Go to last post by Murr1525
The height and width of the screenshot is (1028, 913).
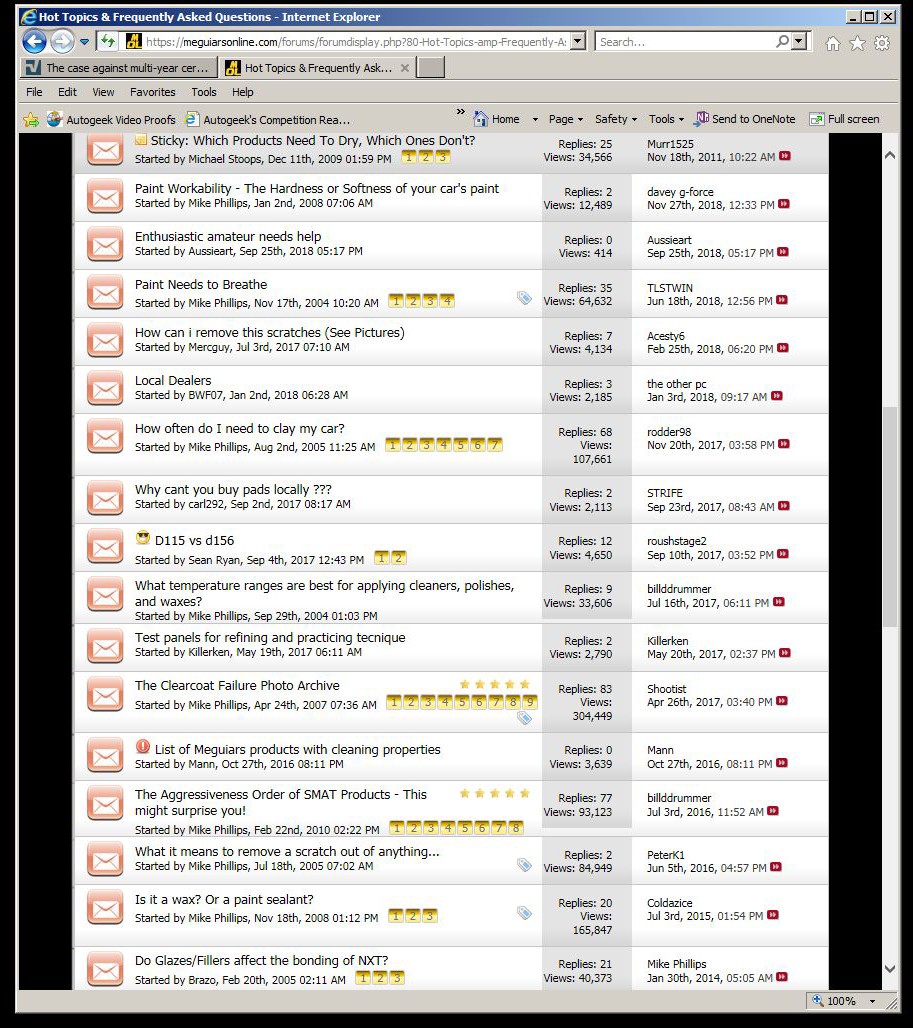[x=785, y=156]
